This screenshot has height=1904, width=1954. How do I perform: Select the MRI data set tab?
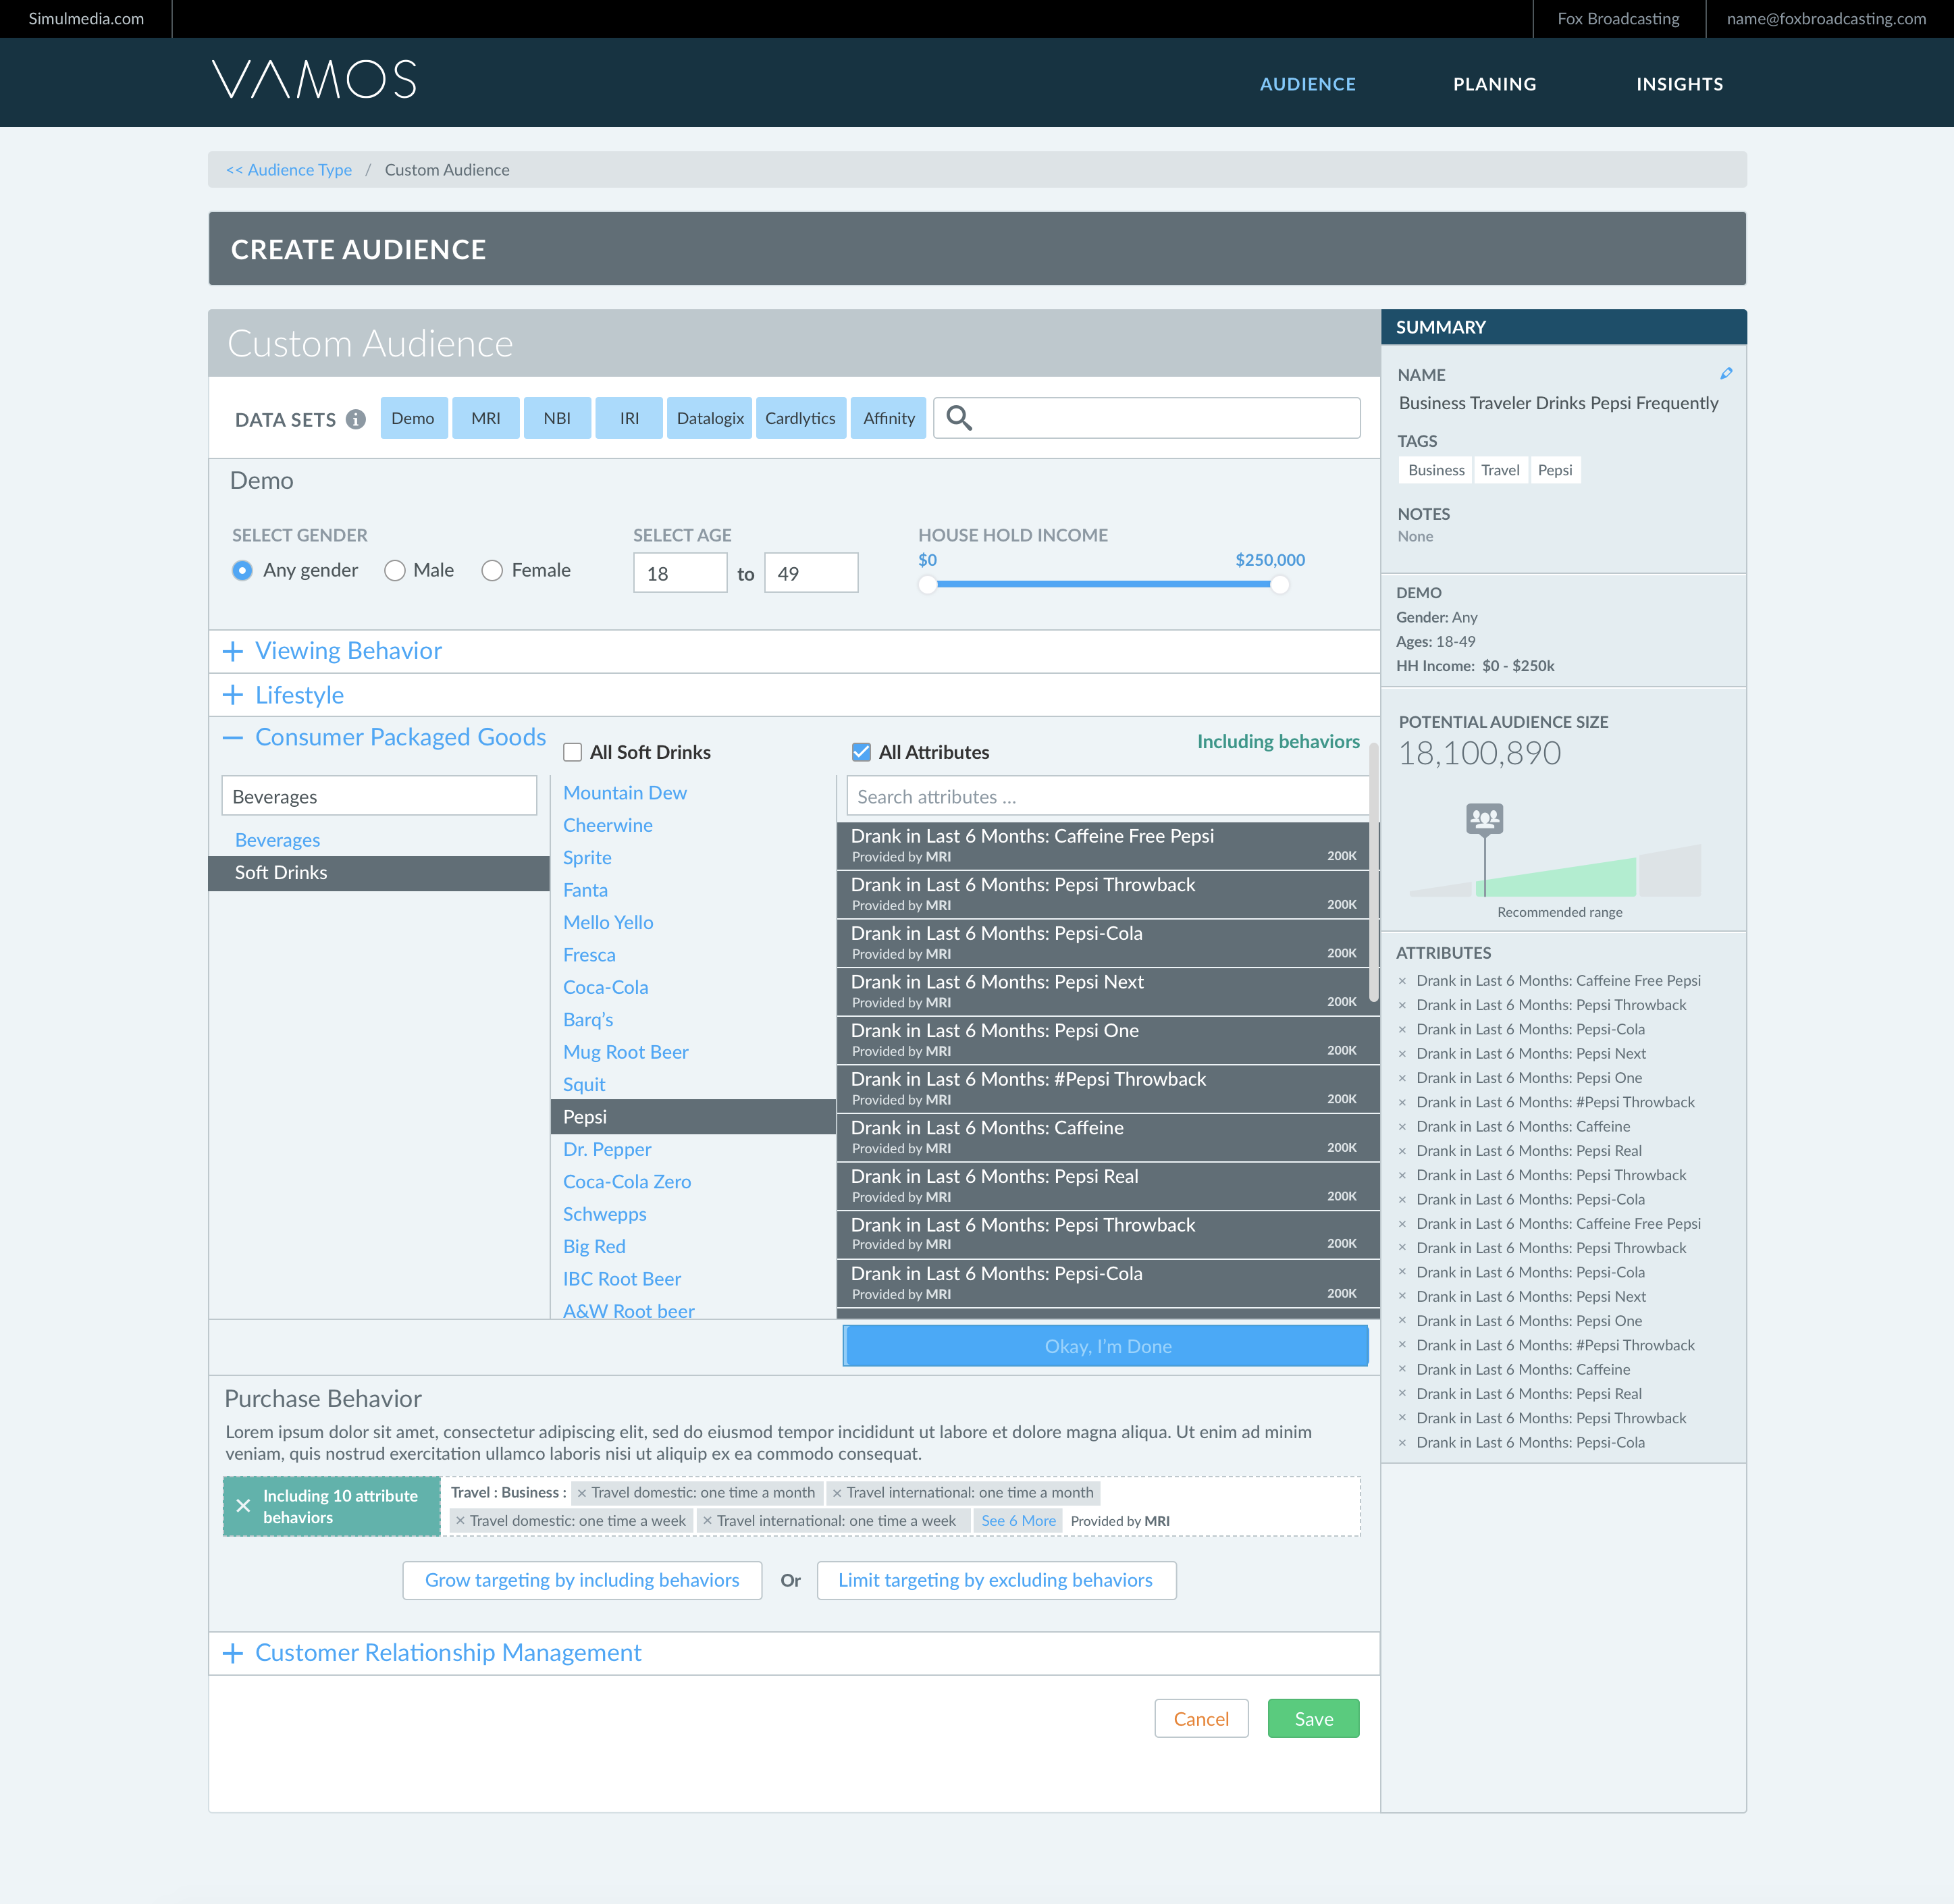(486, 418)
